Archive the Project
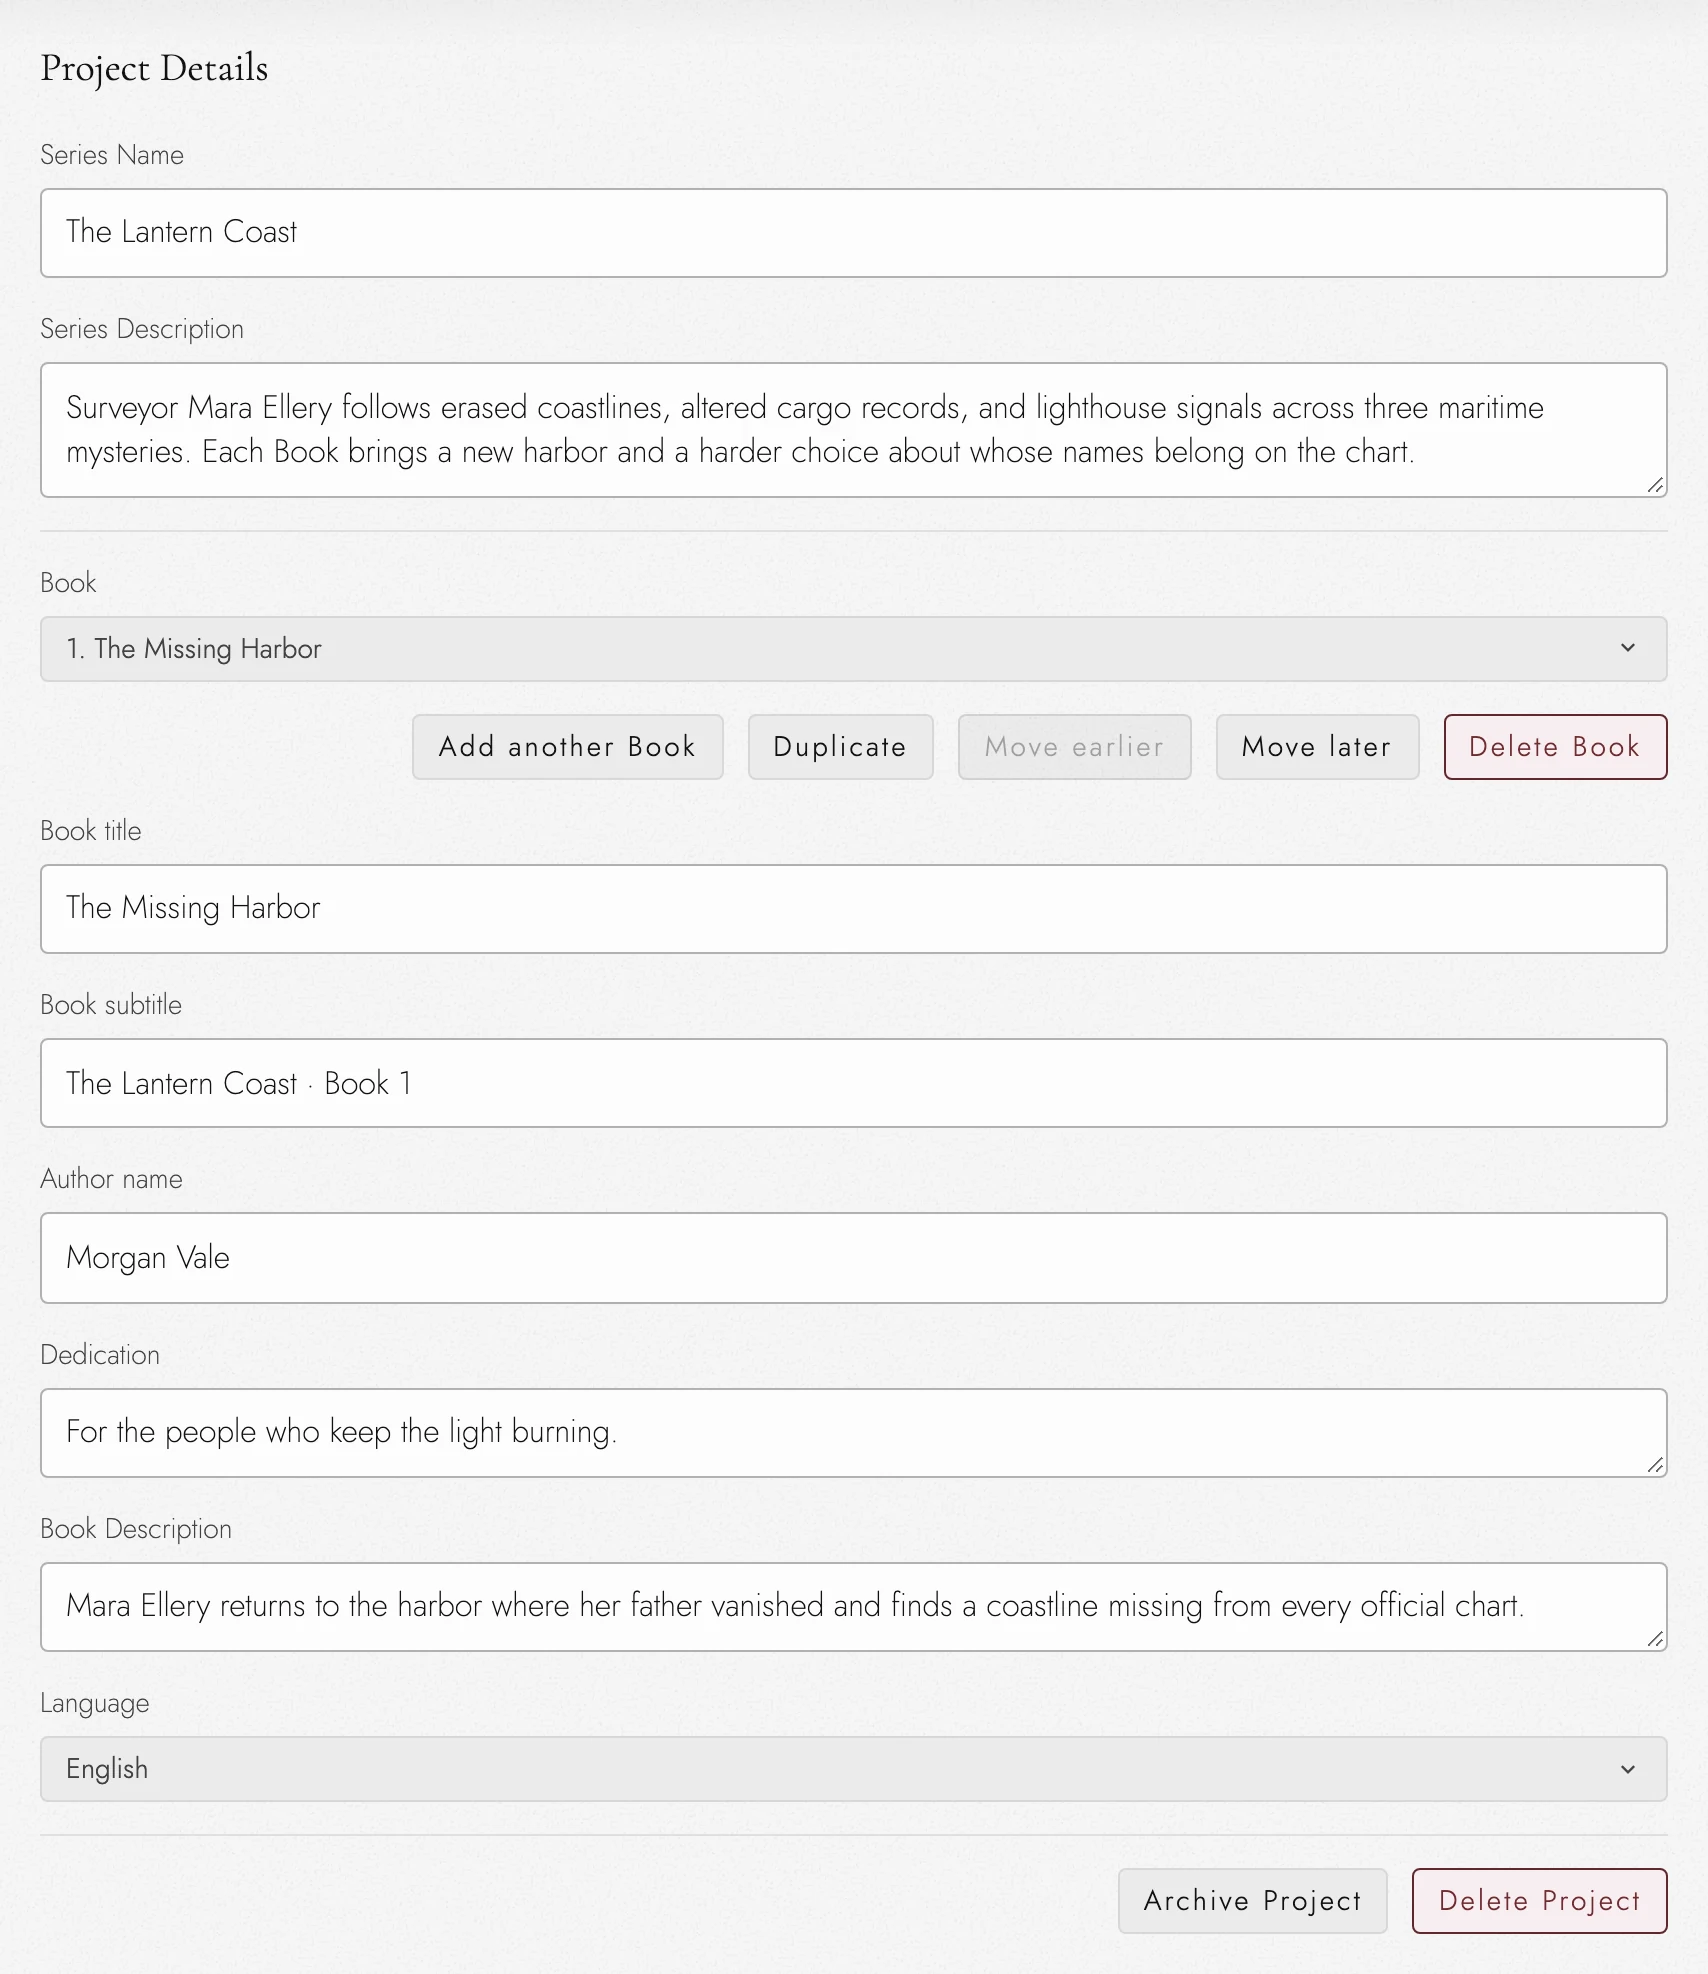 pyautogui.click(x=1252, y=1901)
